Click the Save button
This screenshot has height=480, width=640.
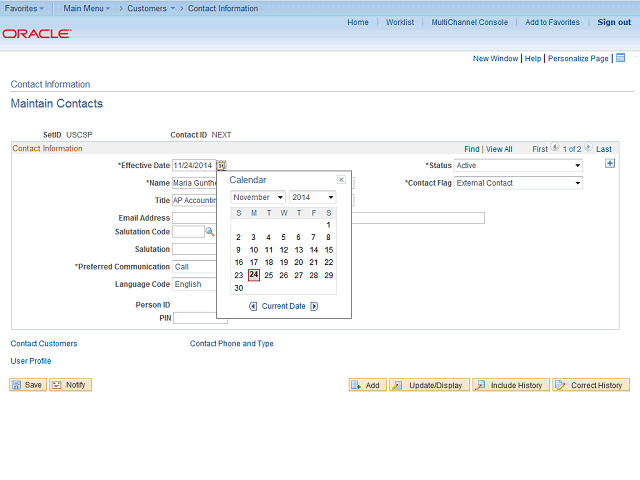coord(28,385)
